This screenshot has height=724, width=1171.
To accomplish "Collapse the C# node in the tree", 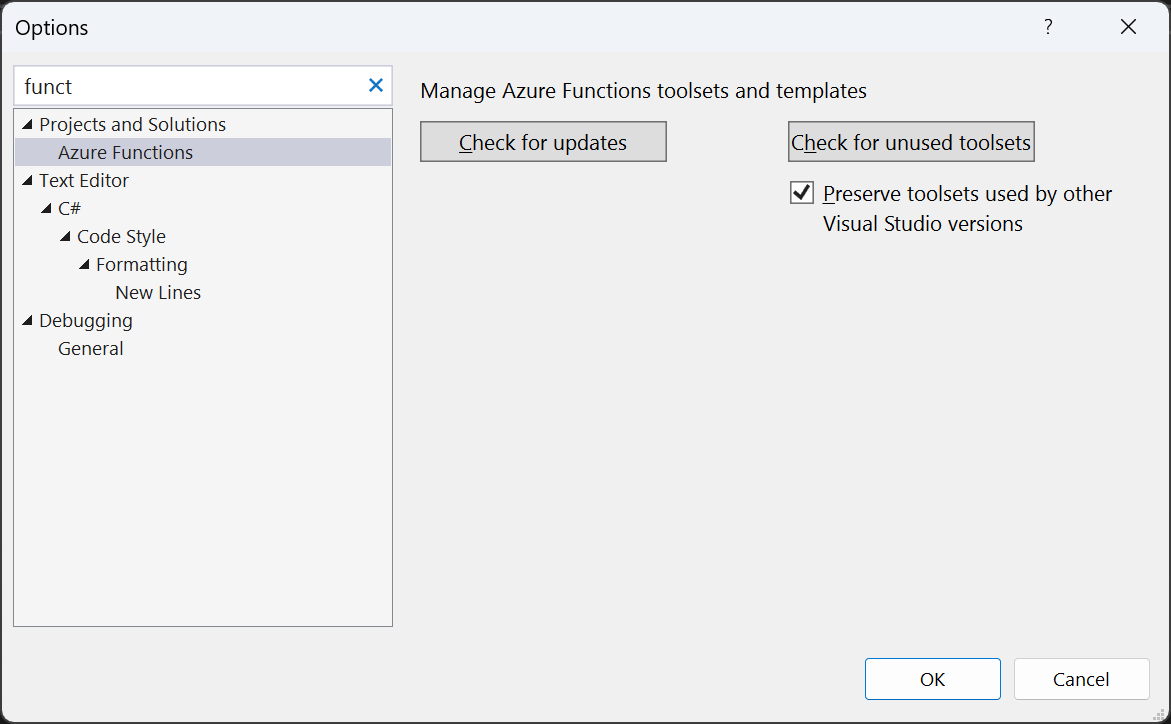I will [47, 208].
